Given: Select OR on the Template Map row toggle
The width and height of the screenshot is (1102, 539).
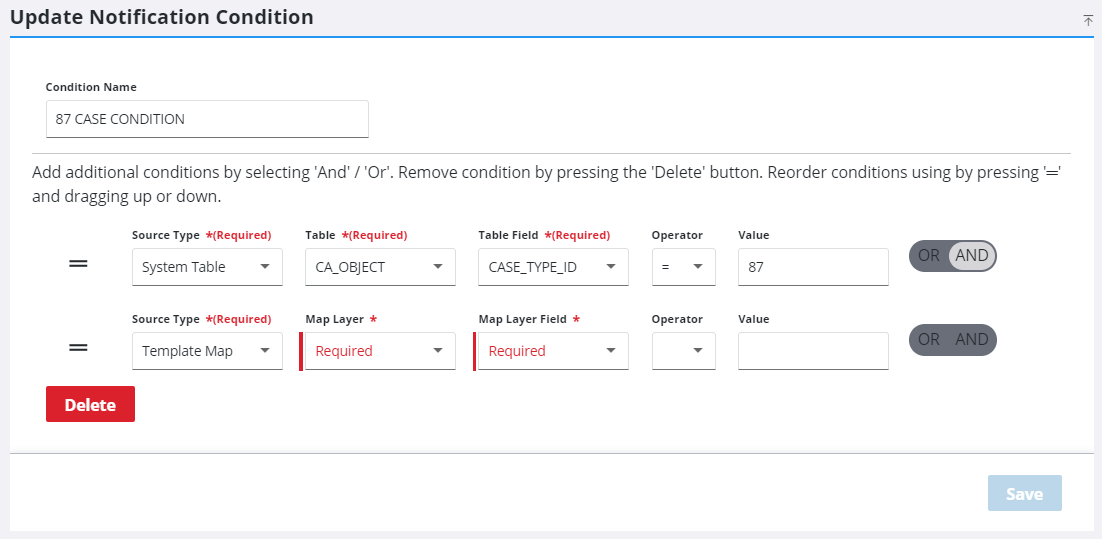Looking at the screenshot, I should 929,339.
